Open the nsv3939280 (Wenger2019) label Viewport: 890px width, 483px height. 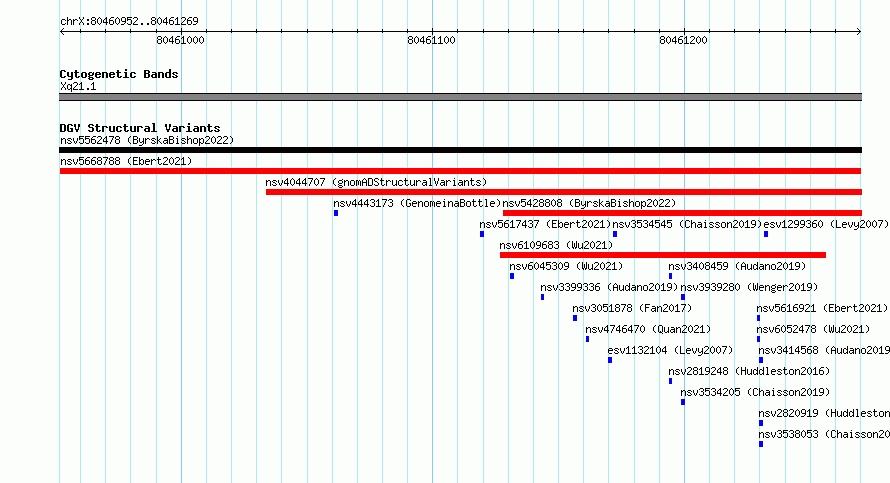749,287
